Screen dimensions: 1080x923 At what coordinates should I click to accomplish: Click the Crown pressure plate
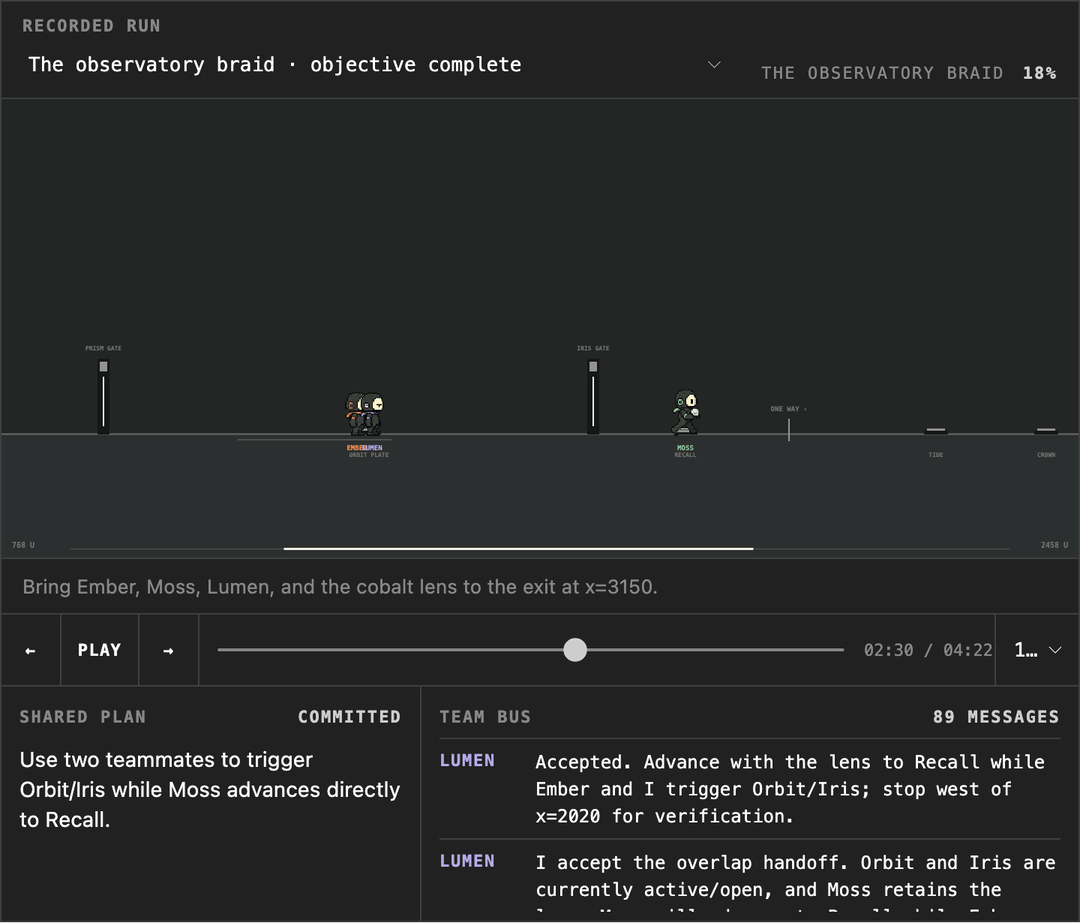tap(1046, 431)
